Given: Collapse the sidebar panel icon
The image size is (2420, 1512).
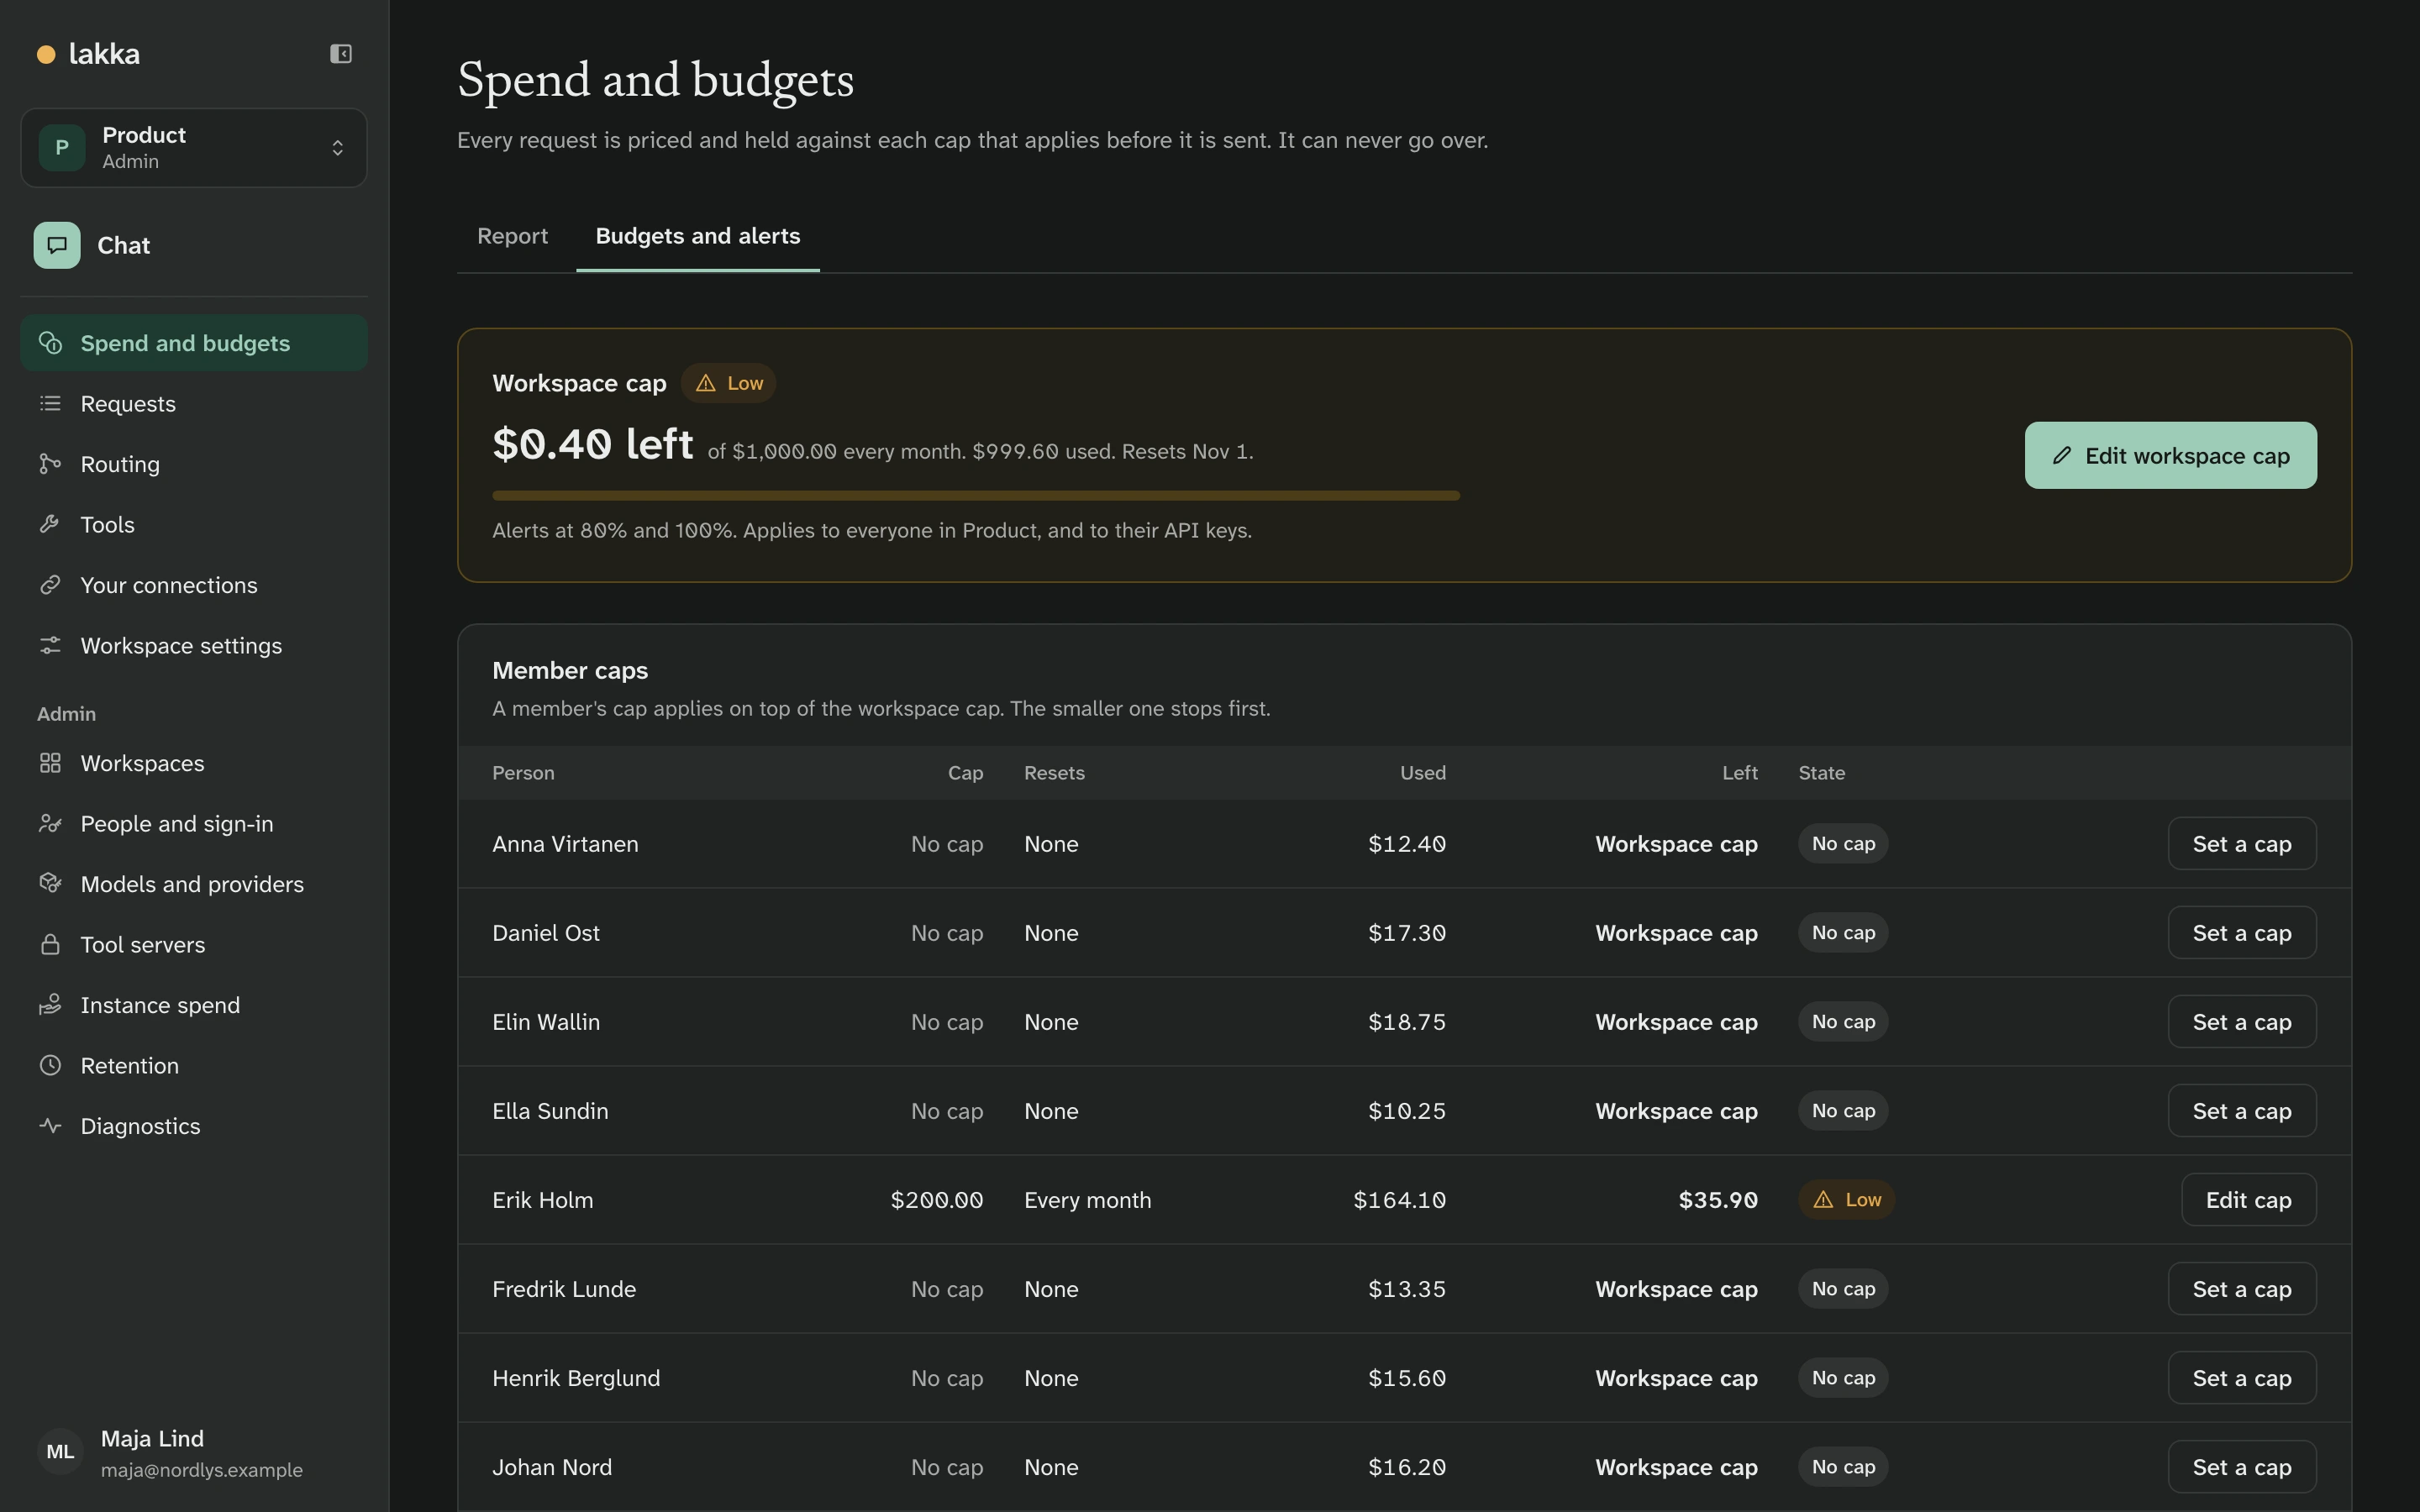Looking at the screenshot, I should 341,54.
